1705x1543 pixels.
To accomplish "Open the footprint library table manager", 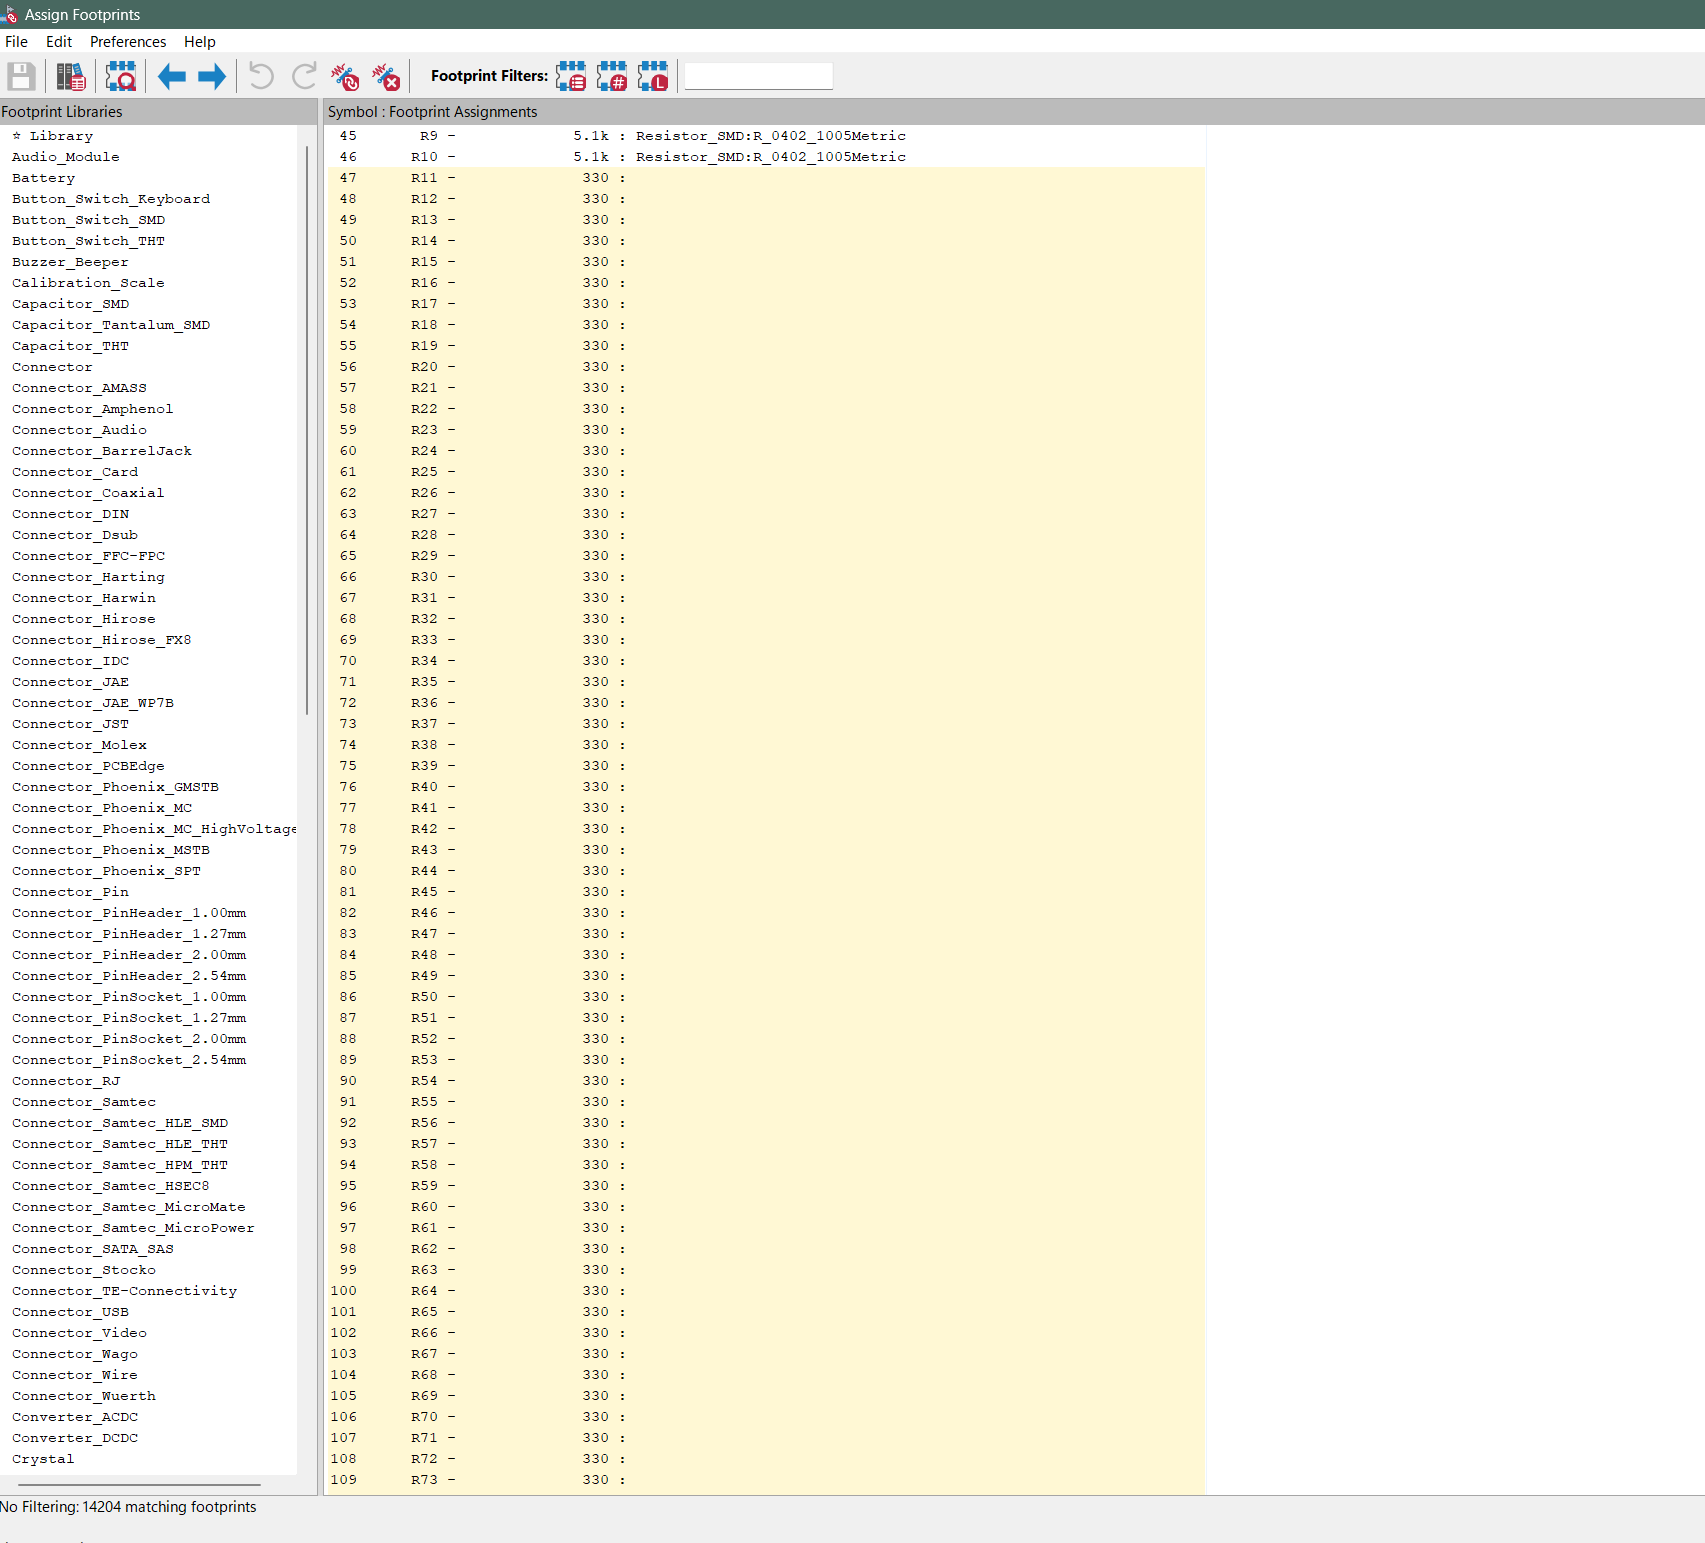I will point(71,77).
